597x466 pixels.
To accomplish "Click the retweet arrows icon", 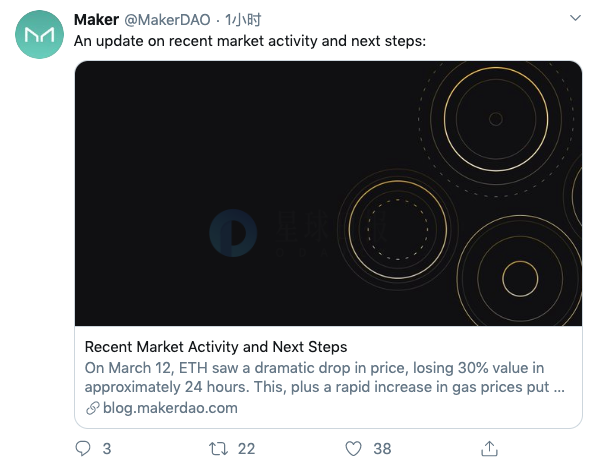I will click(x=219, y=448).
